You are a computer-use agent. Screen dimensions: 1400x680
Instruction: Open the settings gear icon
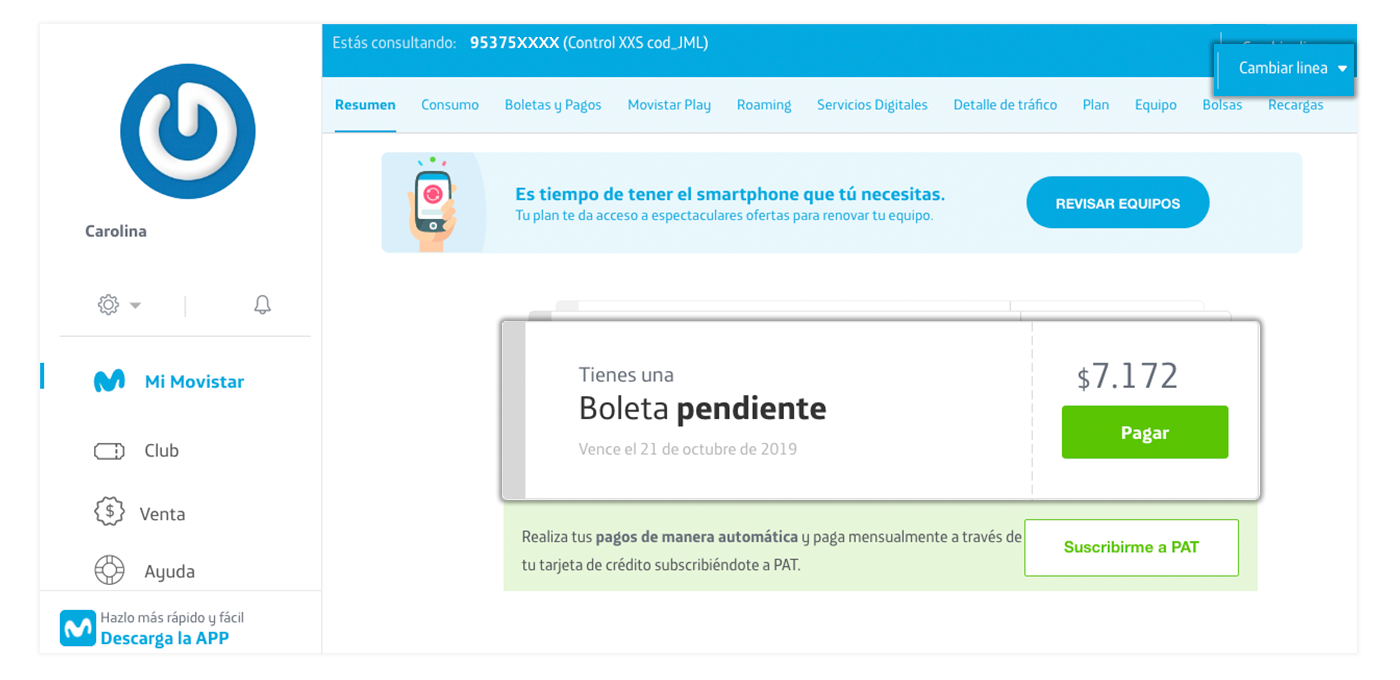tap(108, 305)
